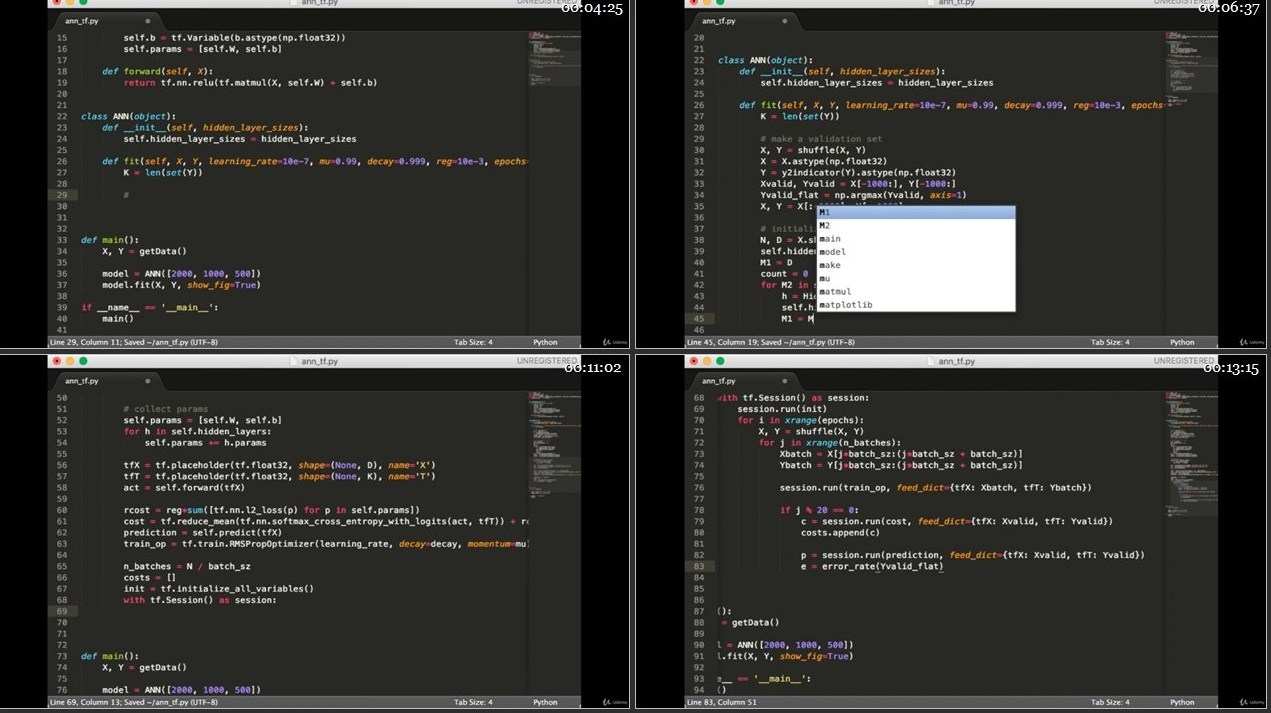Click line number 26 in Line 29 window
This screenshot has height=713, width=1271.
click(62, 161)
